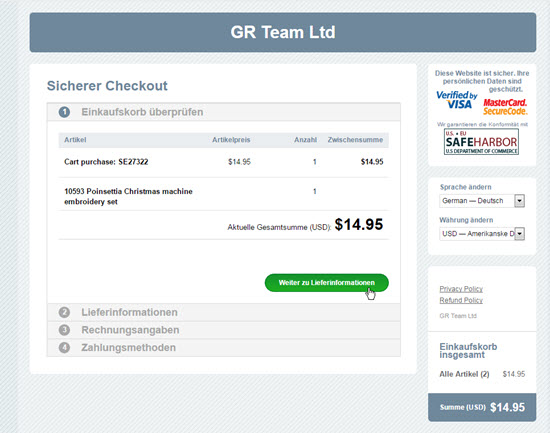550x433 pixels.
Task: Click the Safe Harbor certification badge
Action: [481, 142]
